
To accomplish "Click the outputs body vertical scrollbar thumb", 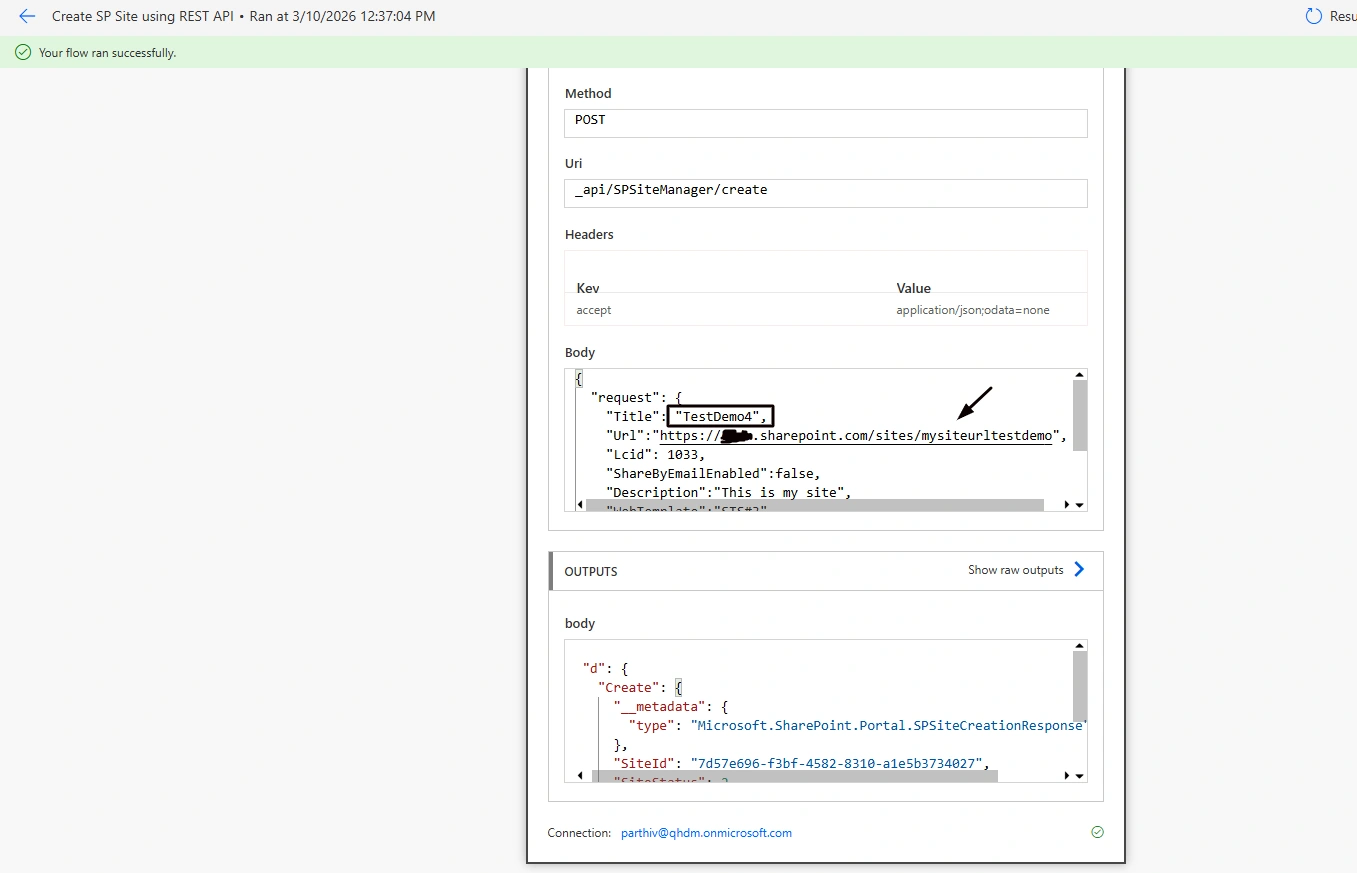I will 1079,686.
